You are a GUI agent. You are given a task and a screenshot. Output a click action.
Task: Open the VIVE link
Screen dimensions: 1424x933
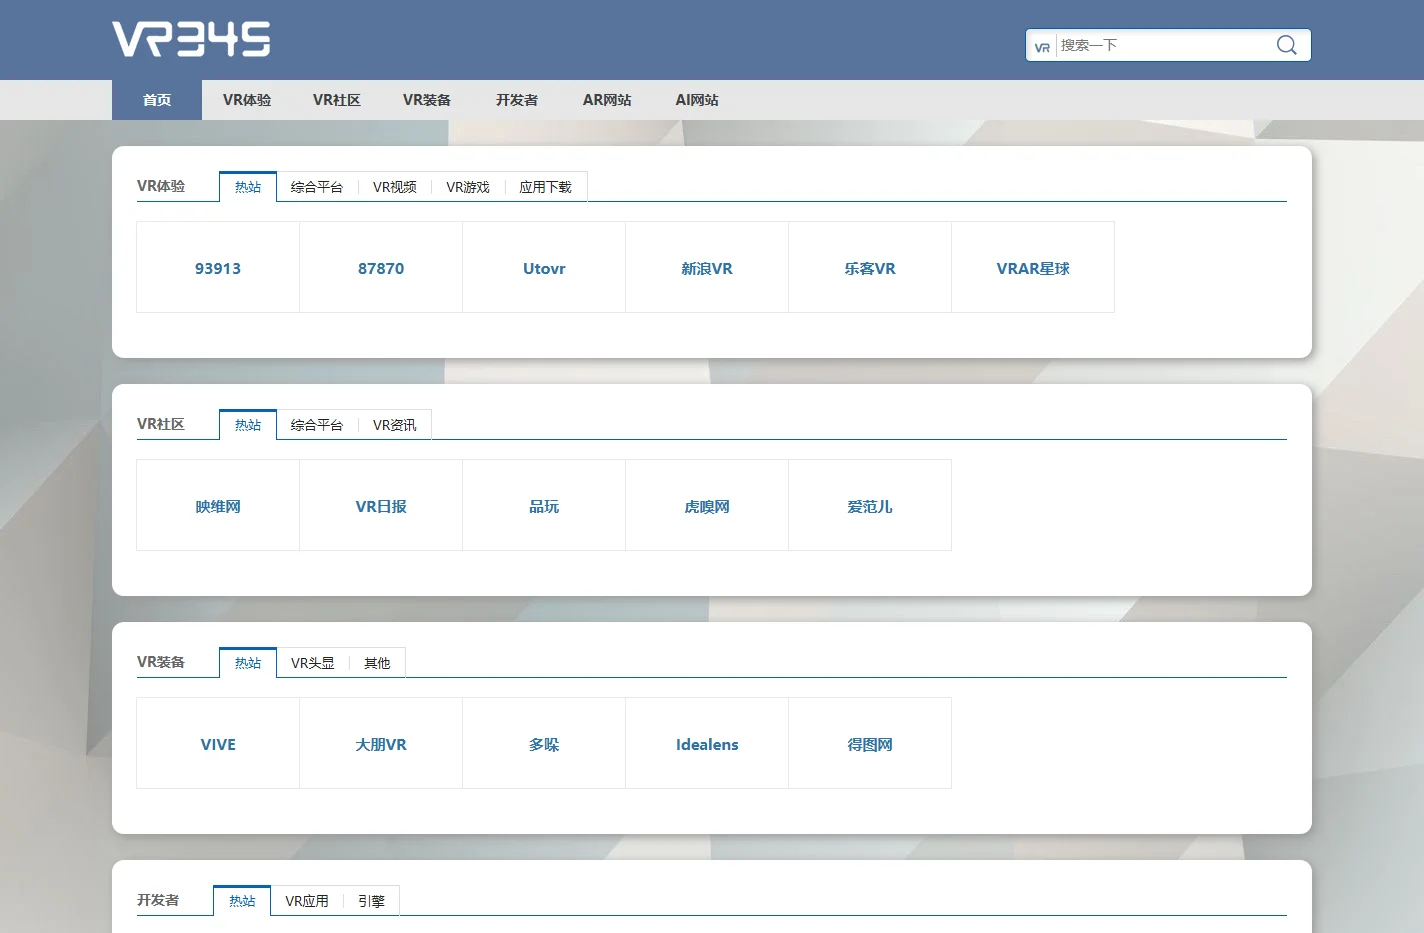(x=218, y=744)
